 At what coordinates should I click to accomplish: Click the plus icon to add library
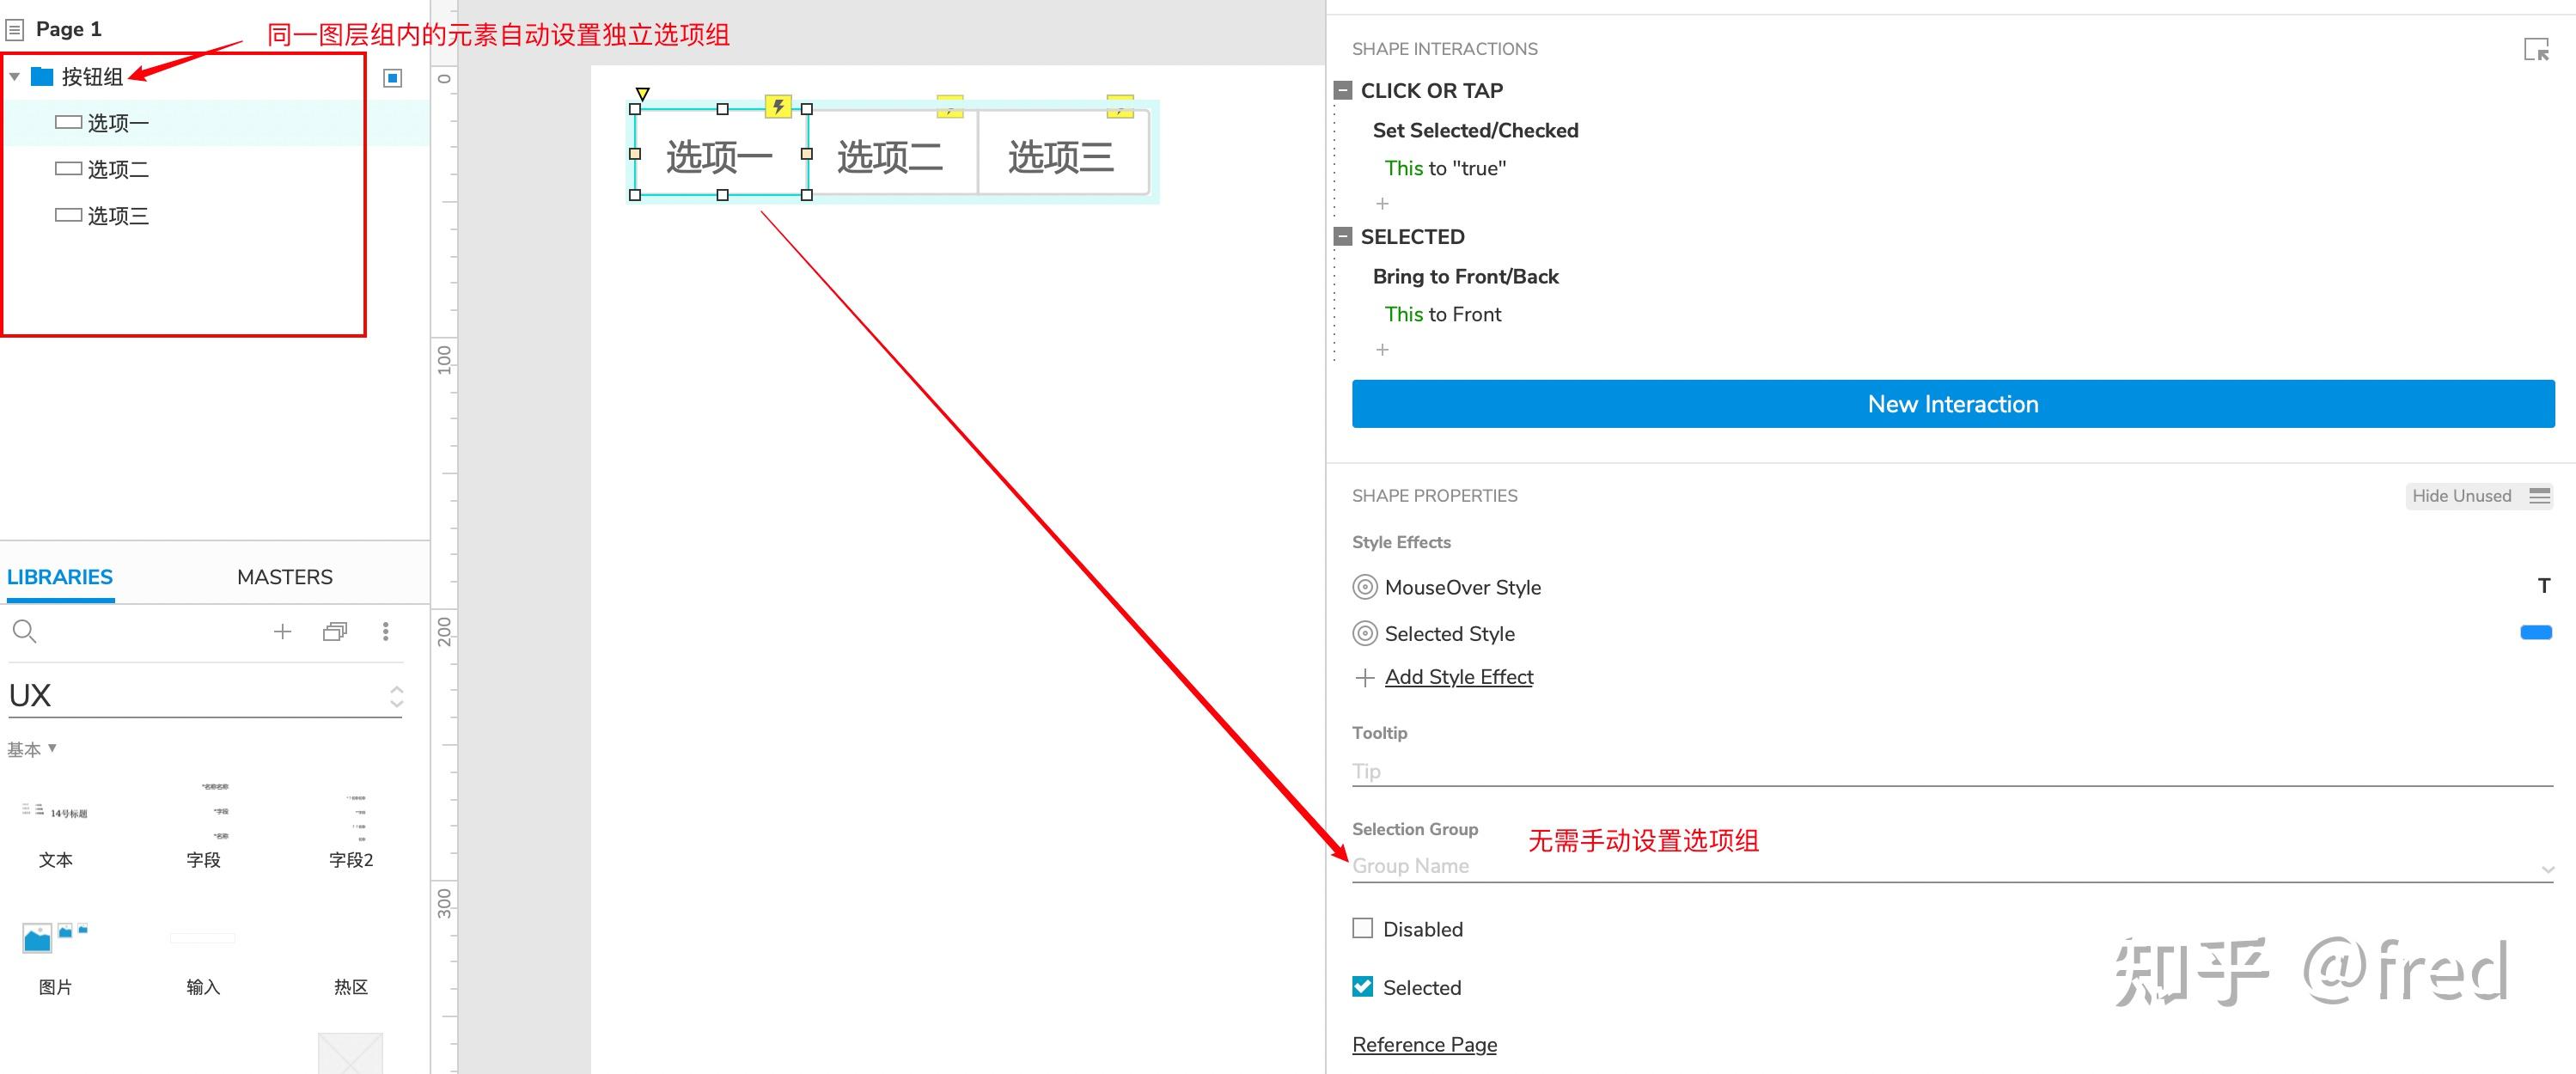(282, 631)
